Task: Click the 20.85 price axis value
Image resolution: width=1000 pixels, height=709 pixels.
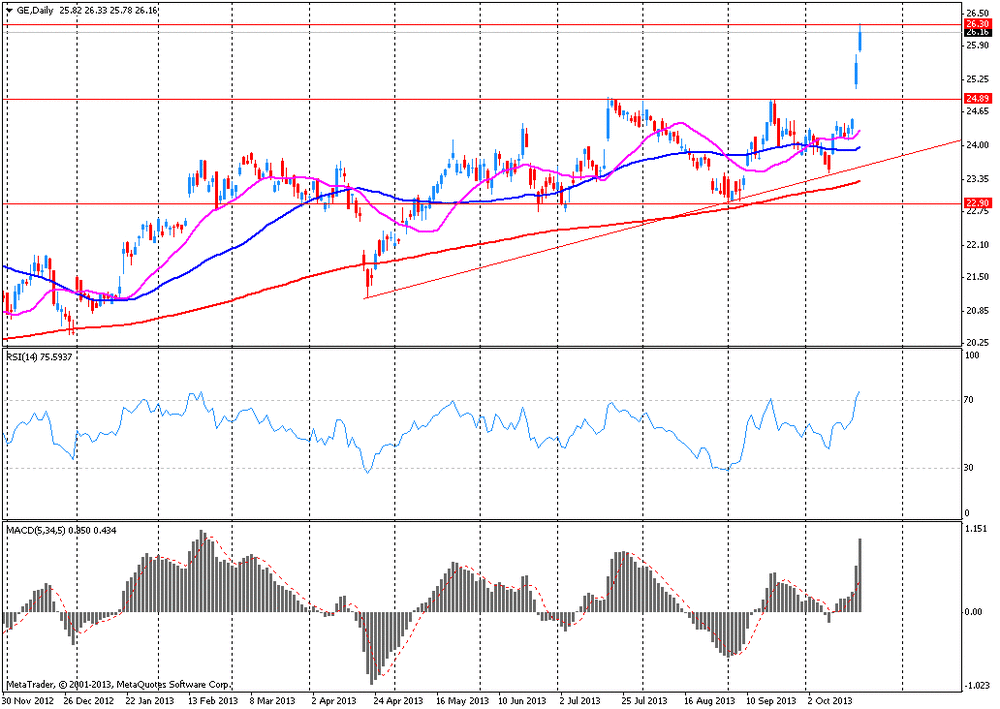Action: tap(977, 311)
